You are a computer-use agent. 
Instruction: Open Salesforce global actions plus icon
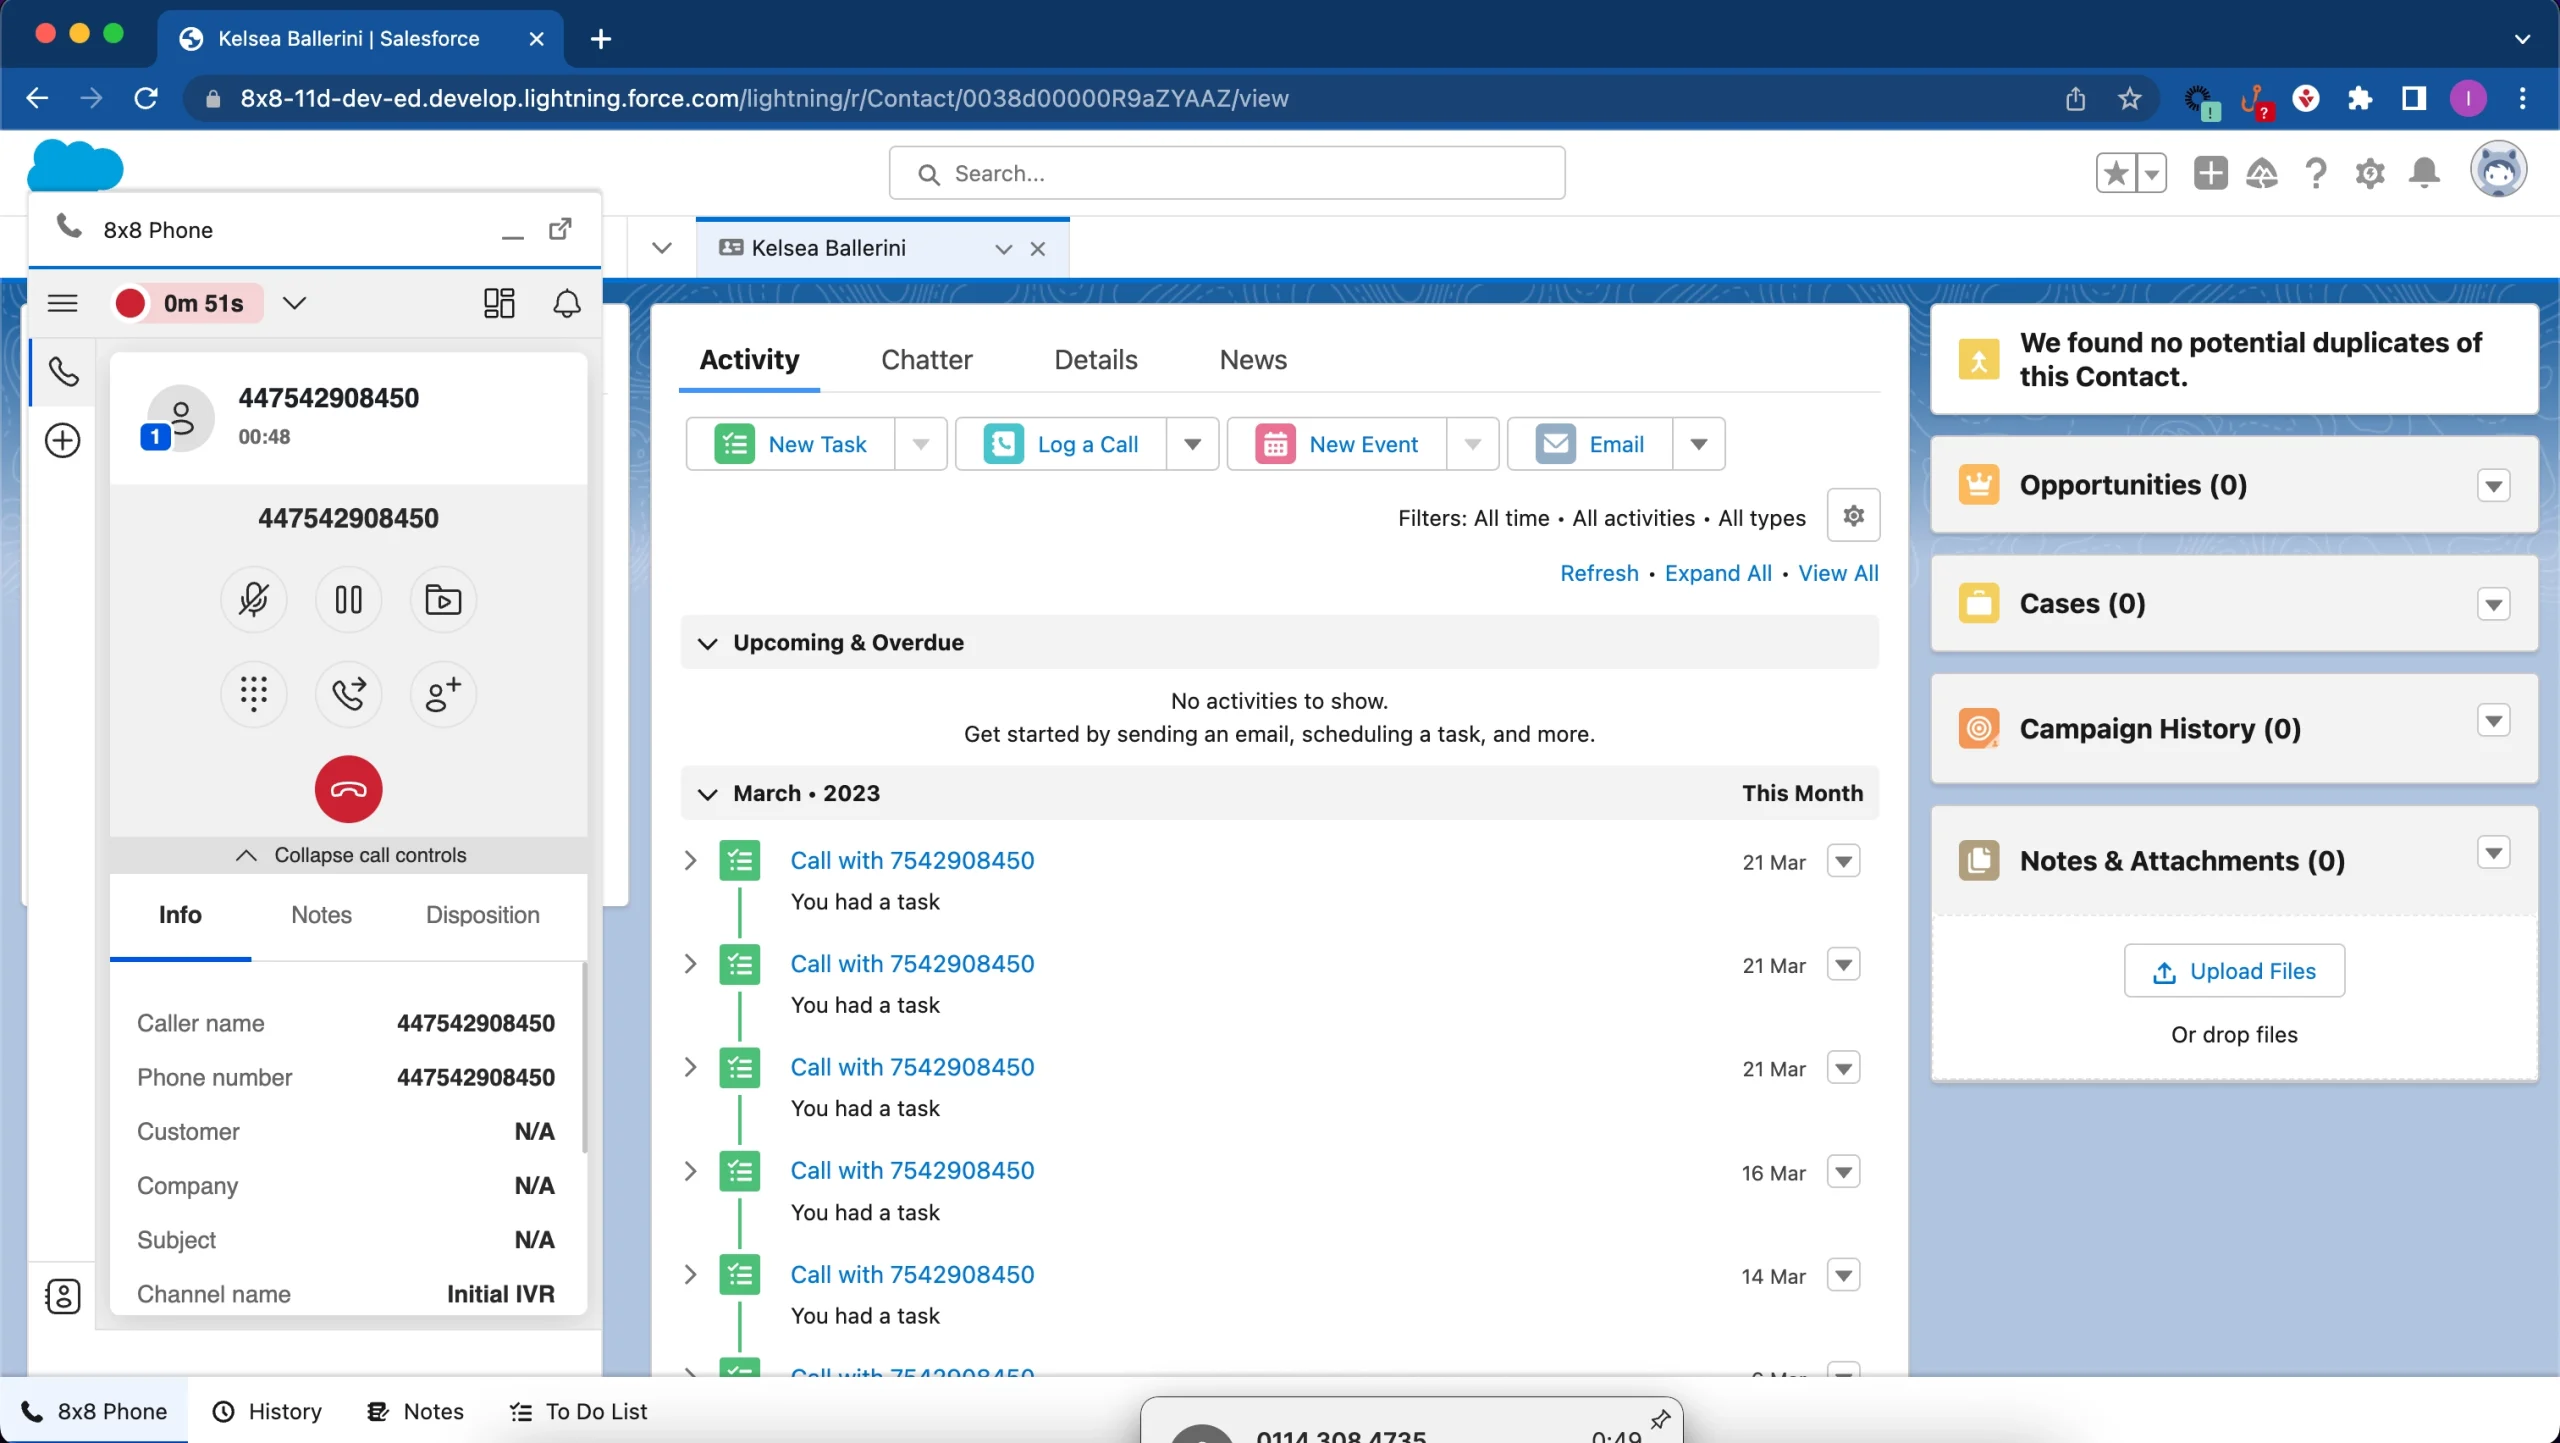pyautogui.click(x=2210, y=173)
